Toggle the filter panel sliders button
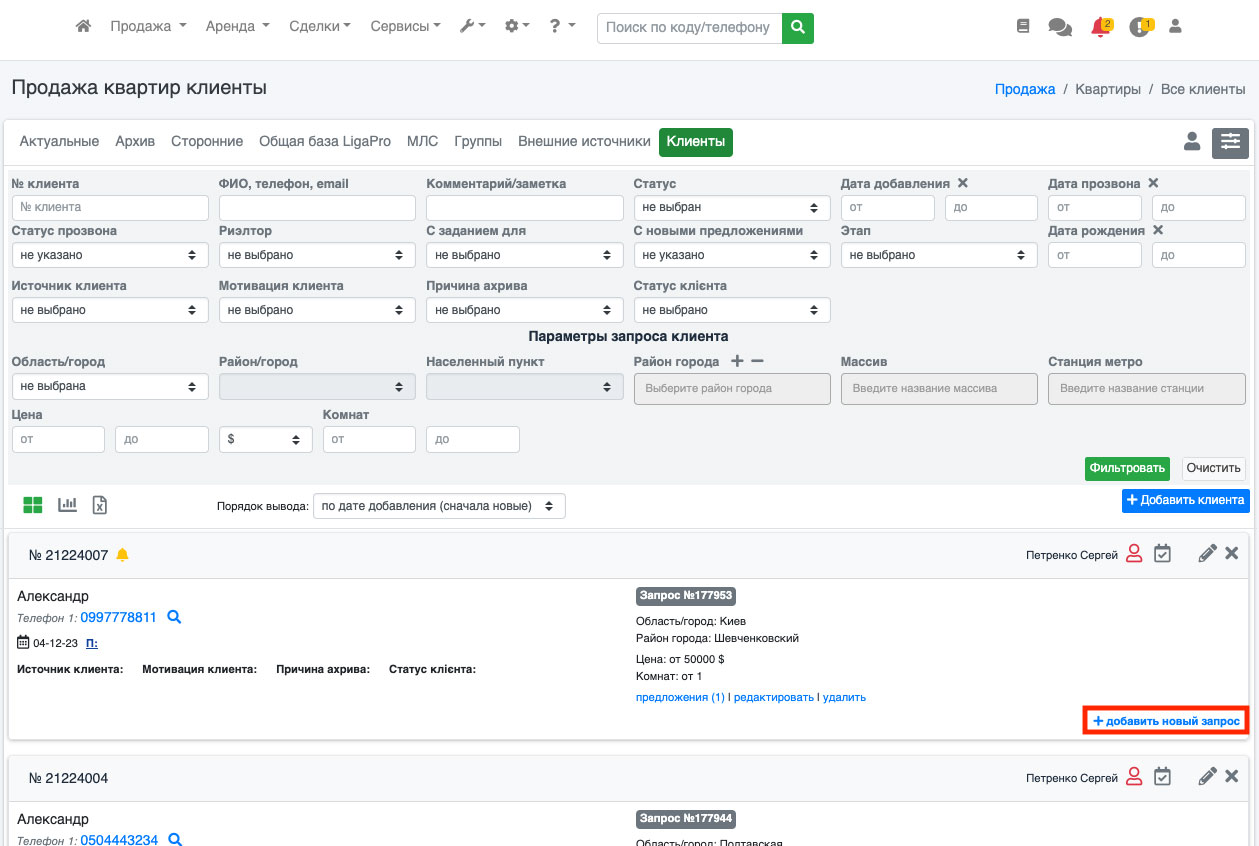 [1230, 143]
